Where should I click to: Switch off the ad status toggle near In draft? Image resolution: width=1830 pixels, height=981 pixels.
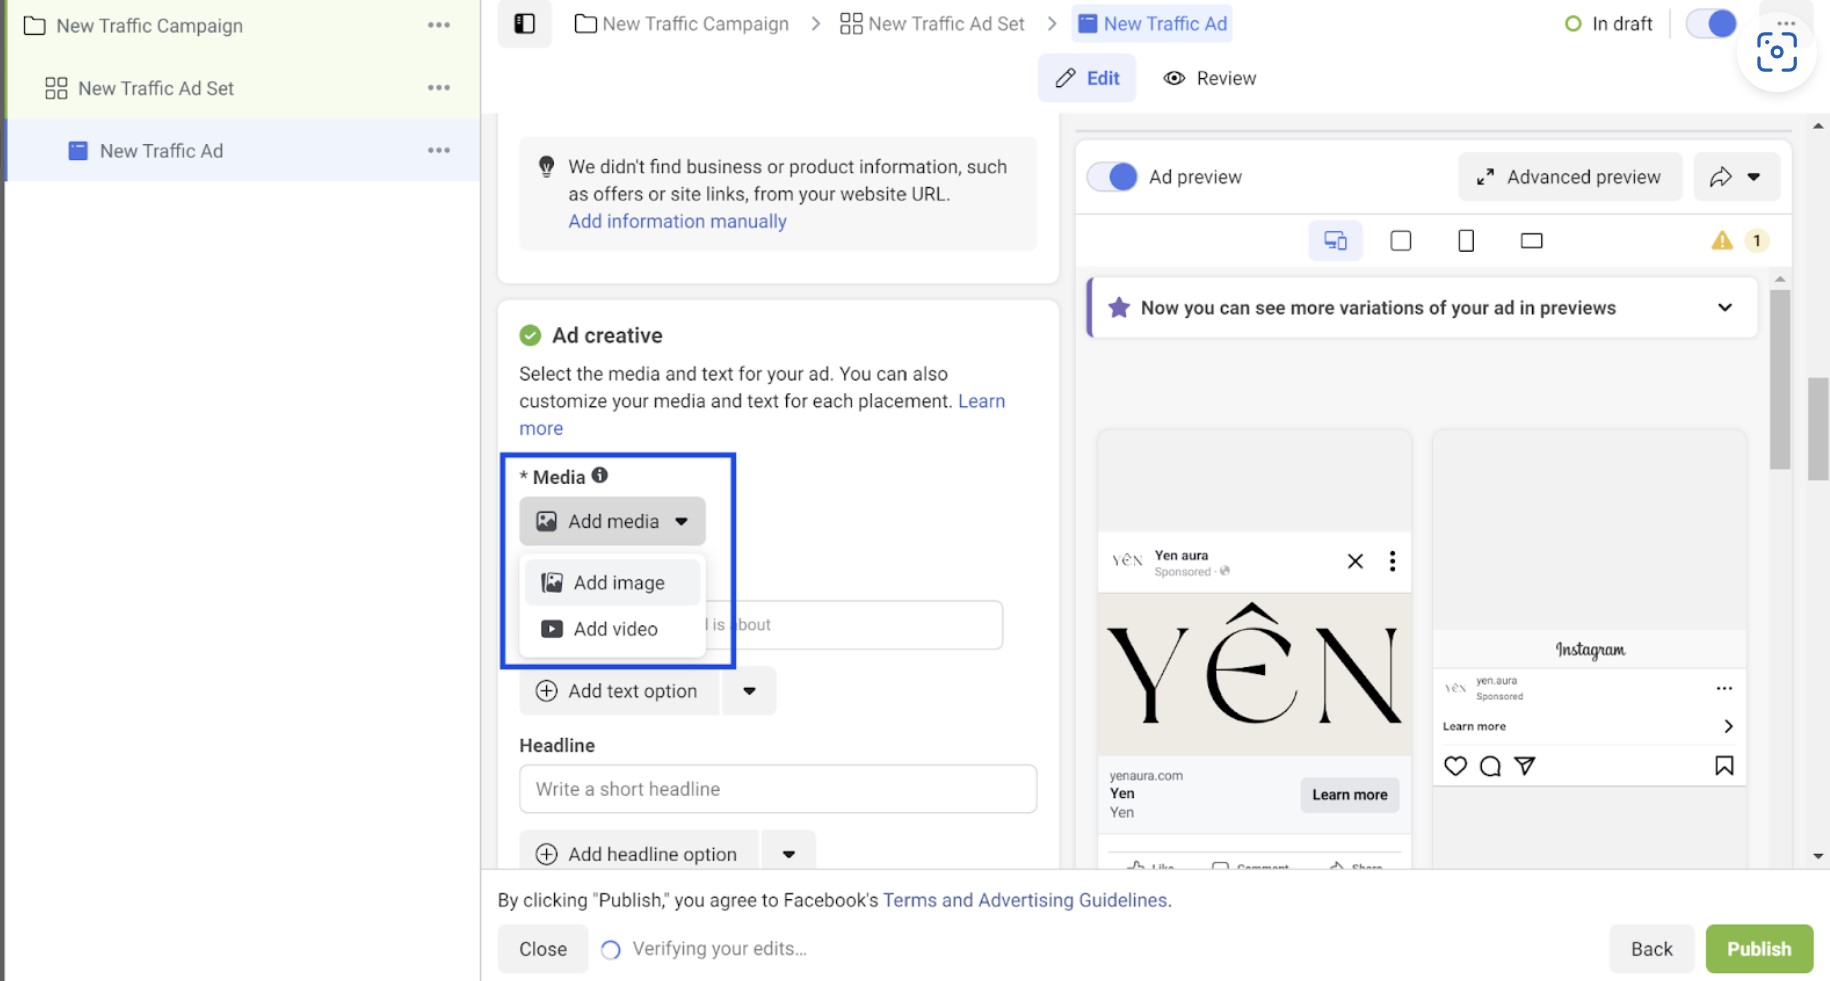(1710, 23)
